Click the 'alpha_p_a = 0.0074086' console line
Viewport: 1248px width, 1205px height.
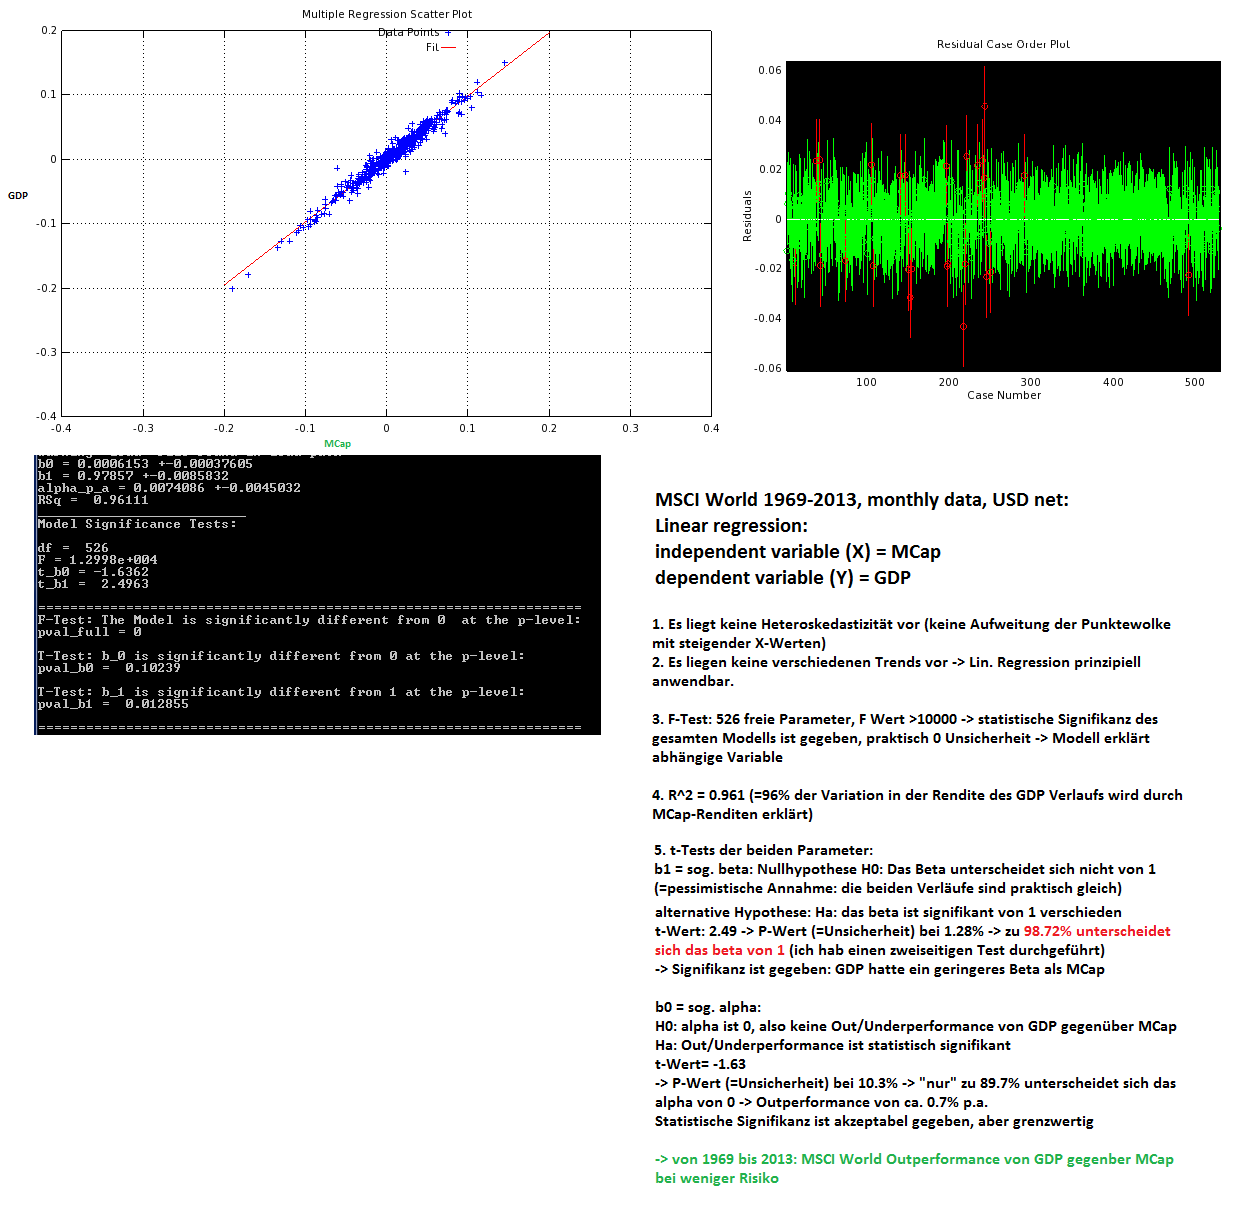coord(169,488)
